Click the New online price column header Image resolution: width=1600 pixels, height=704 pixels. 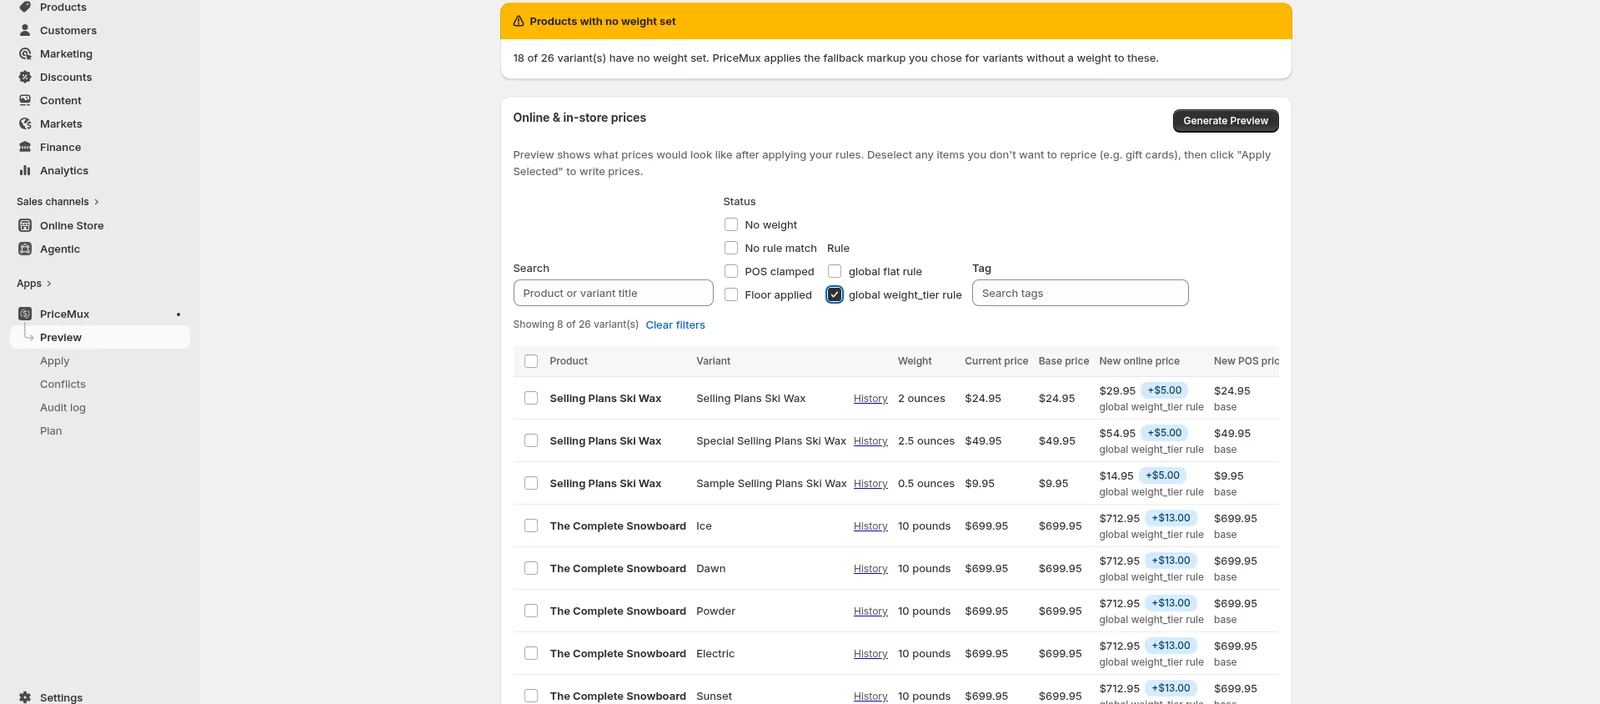coord(1139,361)
